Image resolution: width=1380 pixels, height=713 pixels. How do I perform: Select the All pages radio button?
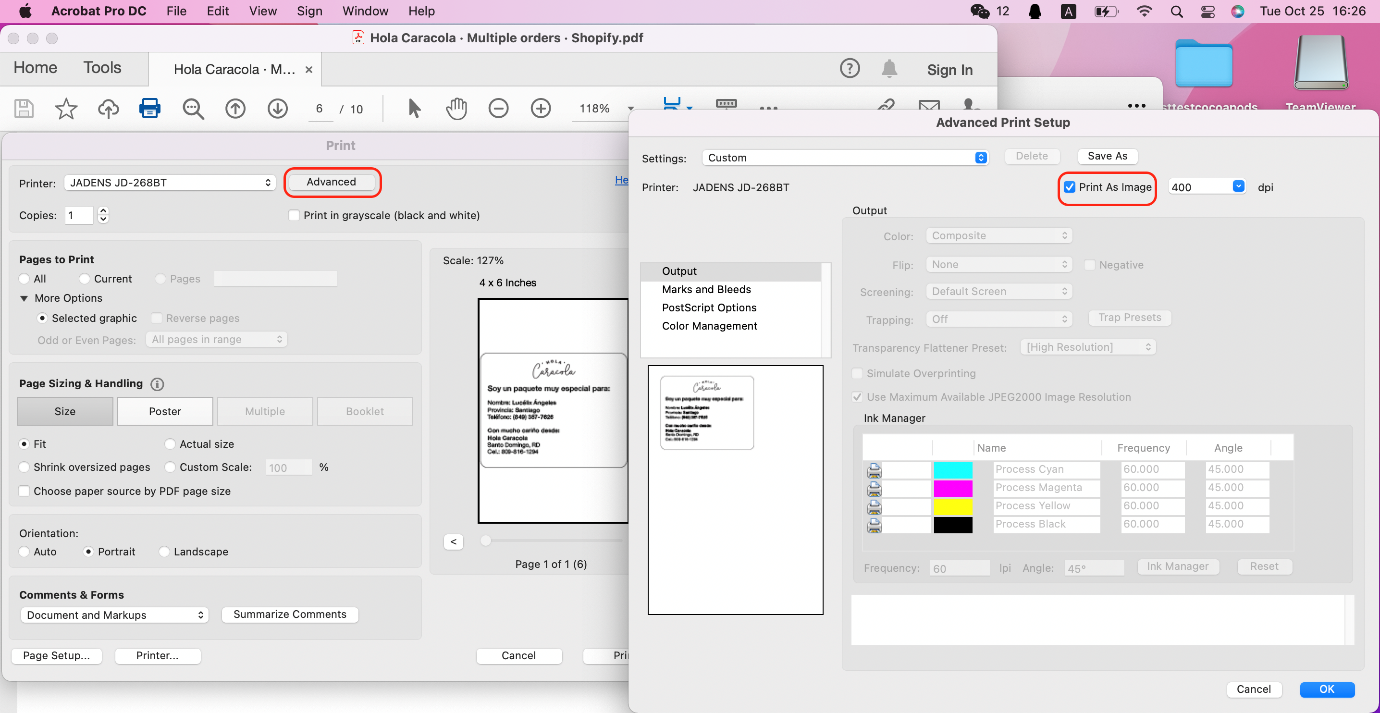[24, 279]
